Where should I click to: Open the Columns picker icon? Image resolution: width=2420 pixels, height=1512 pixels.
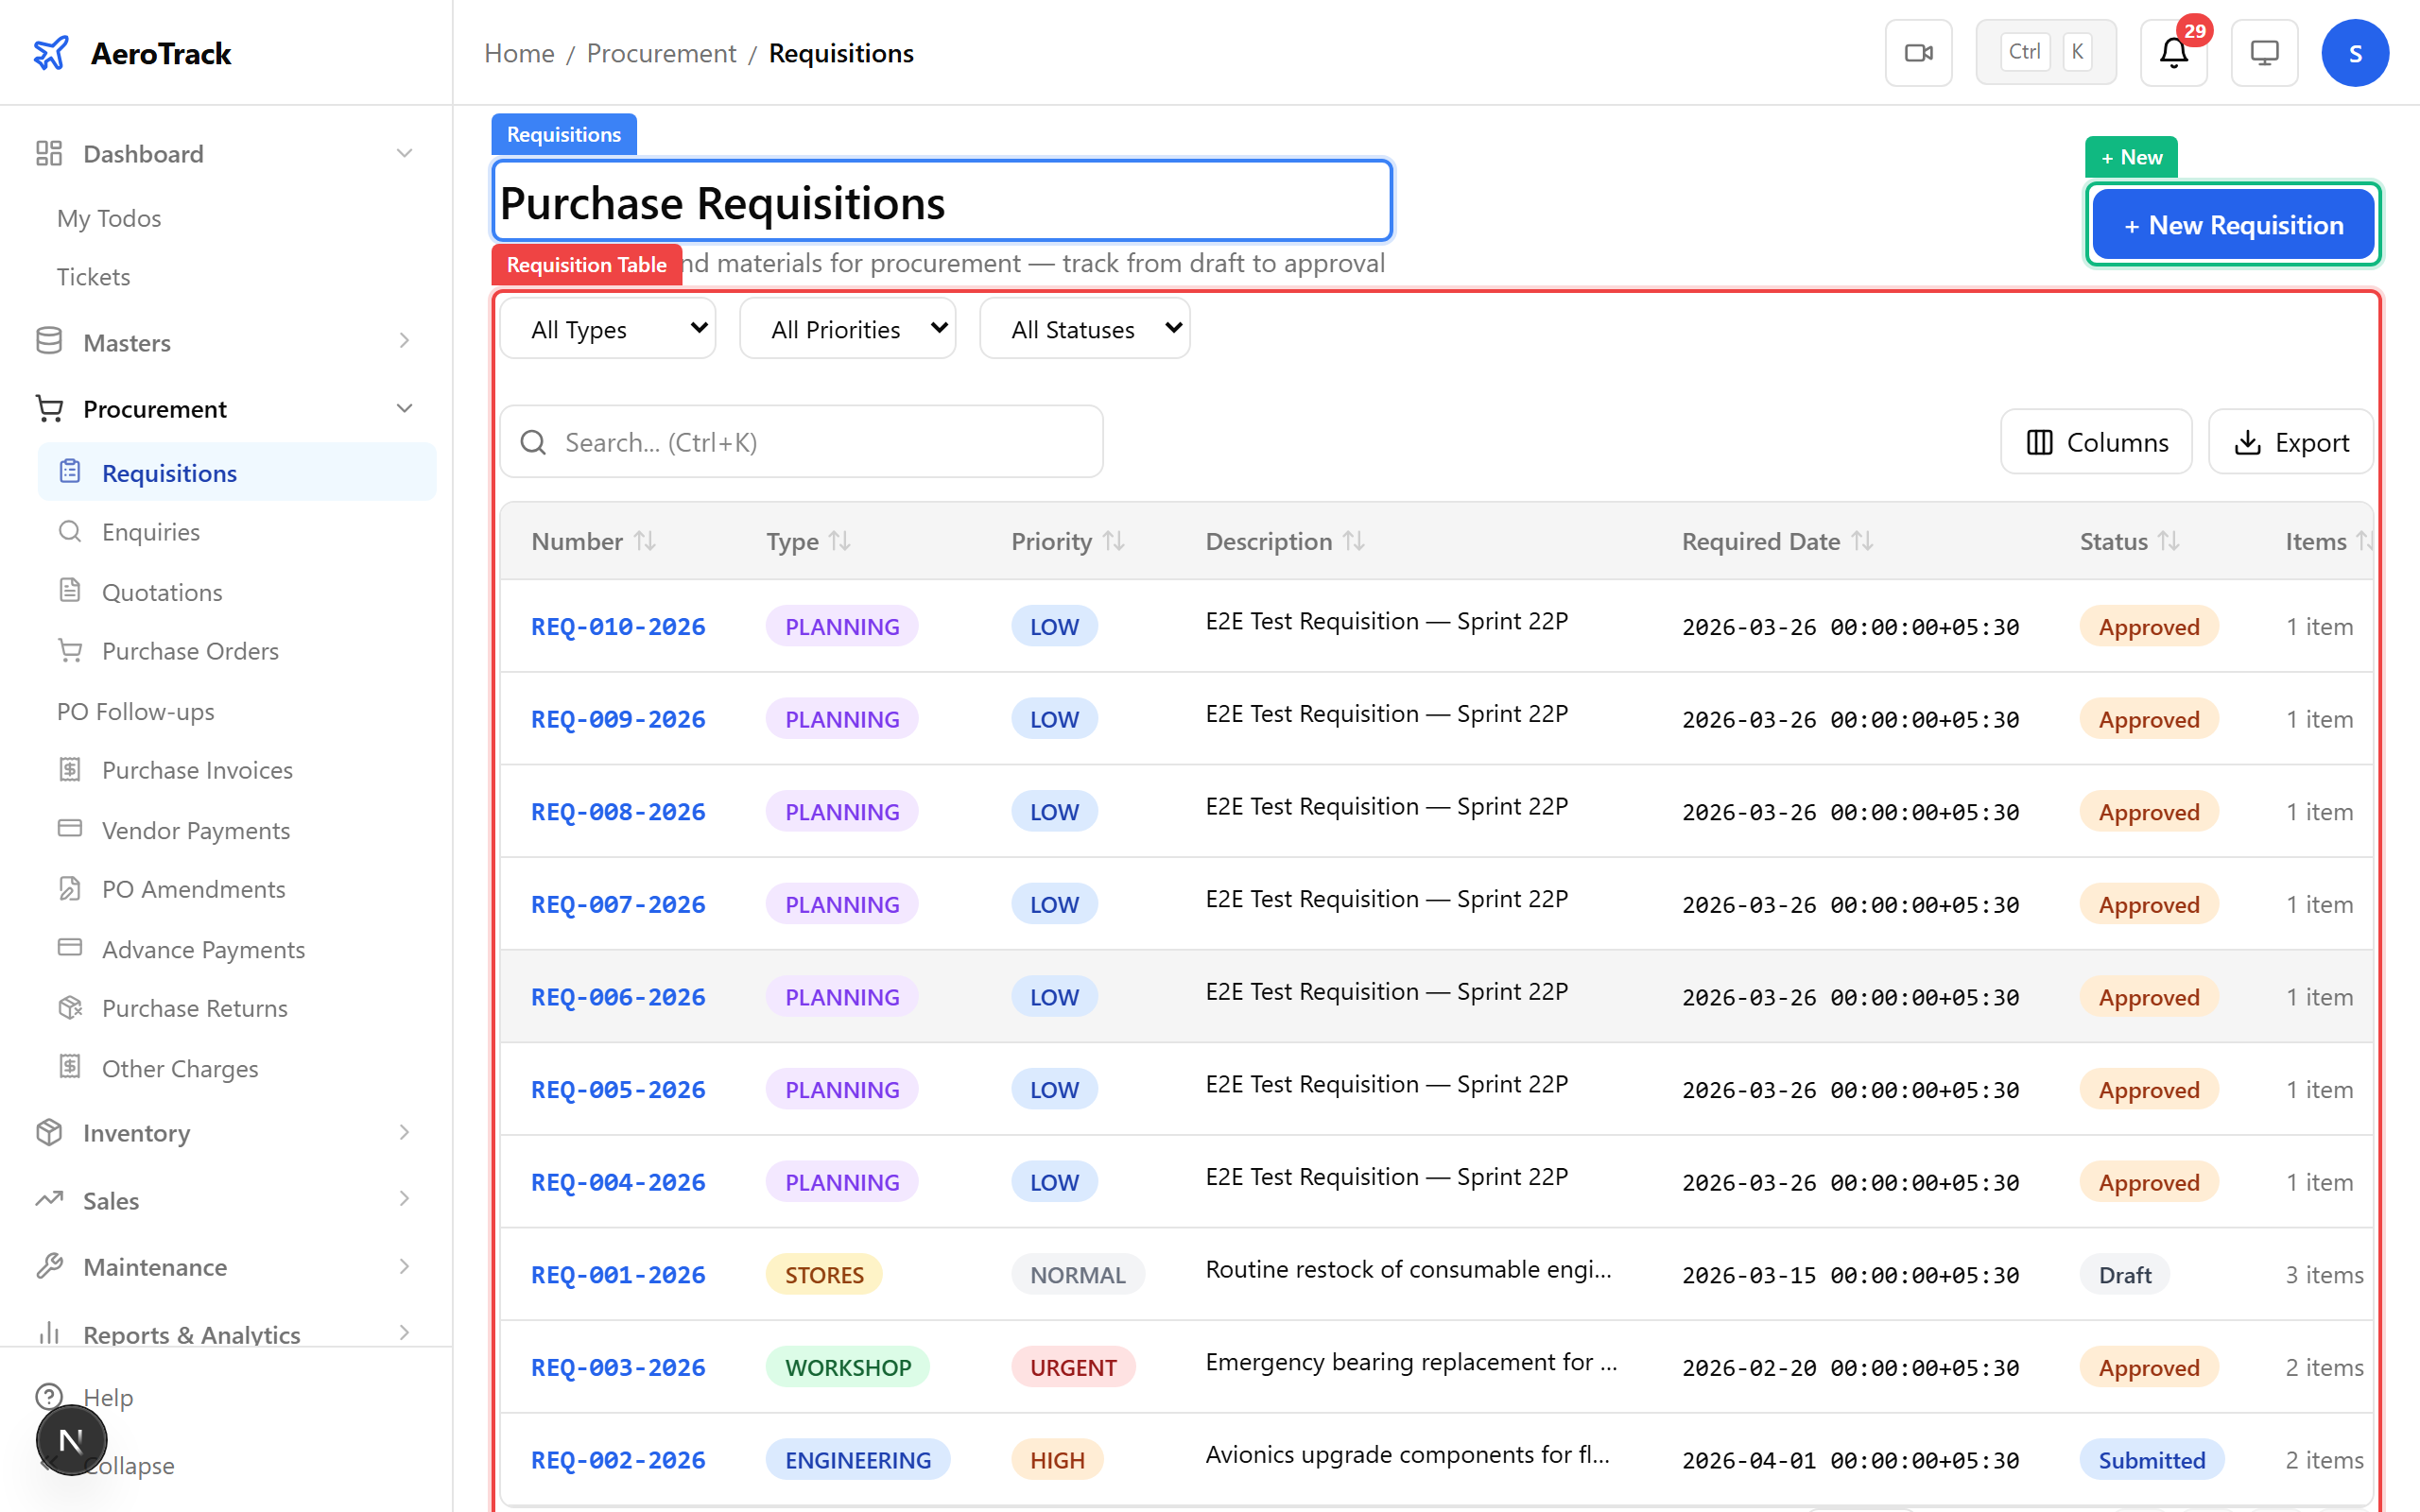(x=2040, y=441)
